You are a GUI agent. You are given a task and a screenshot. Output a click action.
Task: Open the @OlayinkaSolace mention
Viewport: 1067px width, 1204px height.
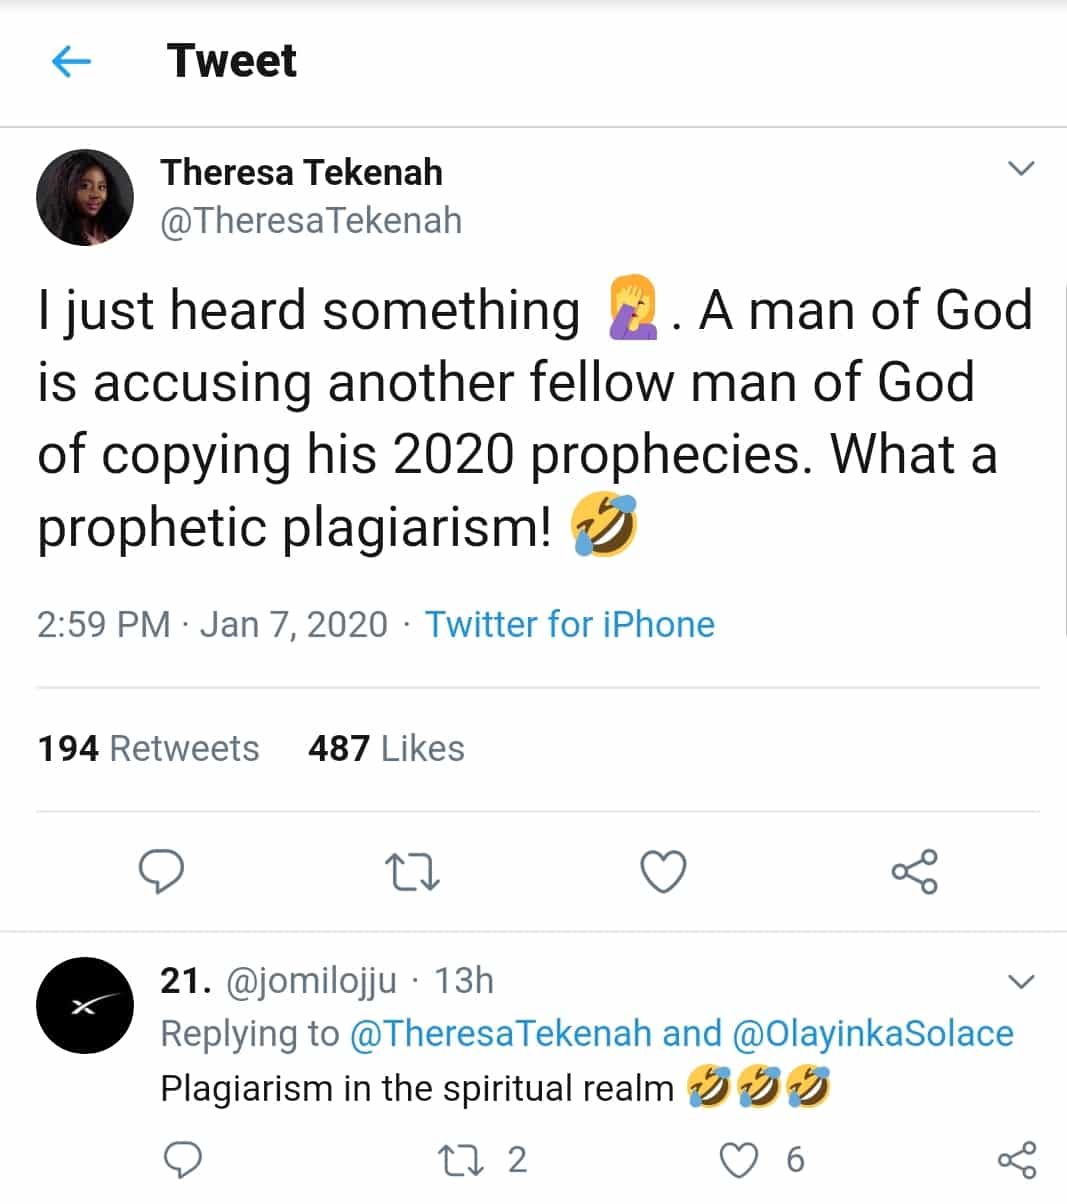pyautogui.click(x=873, y=1033)
